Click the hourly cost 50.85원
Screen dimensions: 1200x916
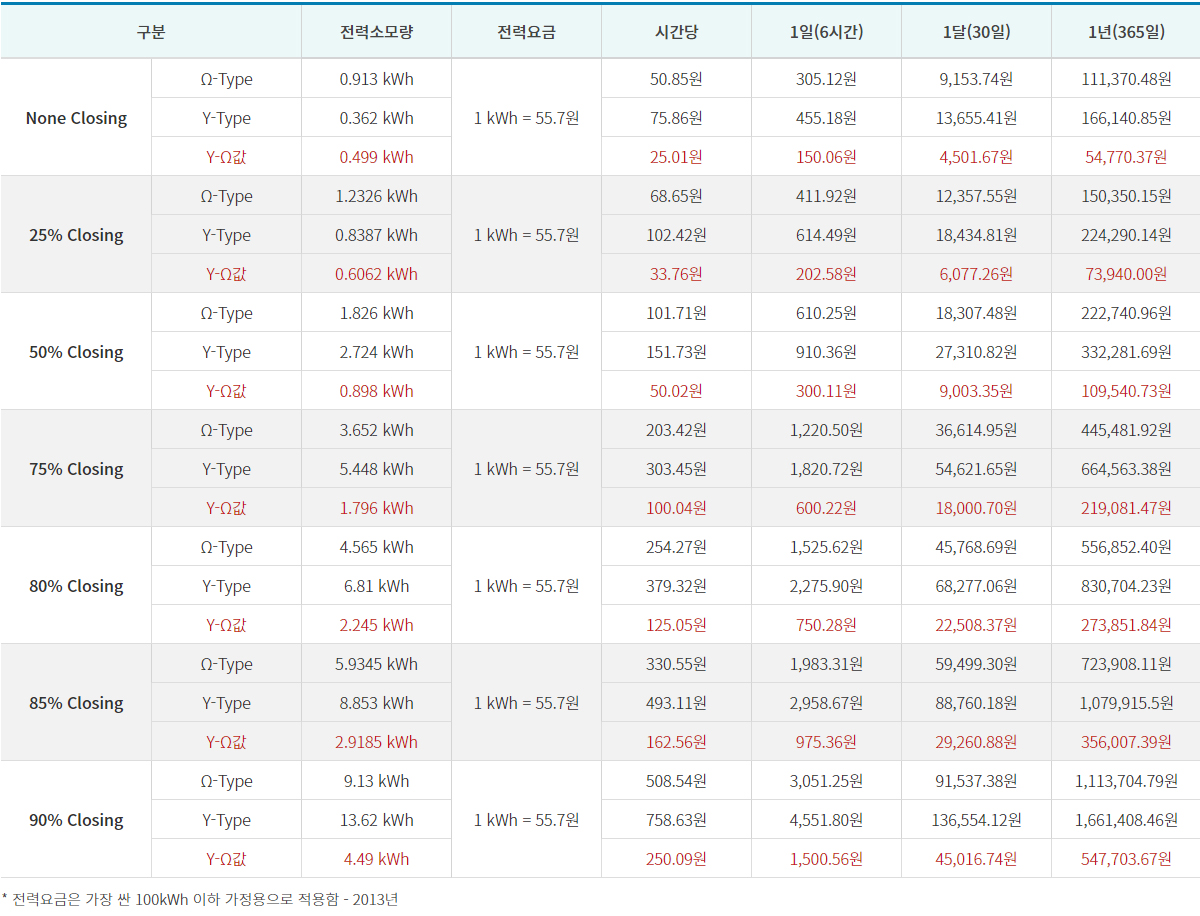click(x=676, y=79)
